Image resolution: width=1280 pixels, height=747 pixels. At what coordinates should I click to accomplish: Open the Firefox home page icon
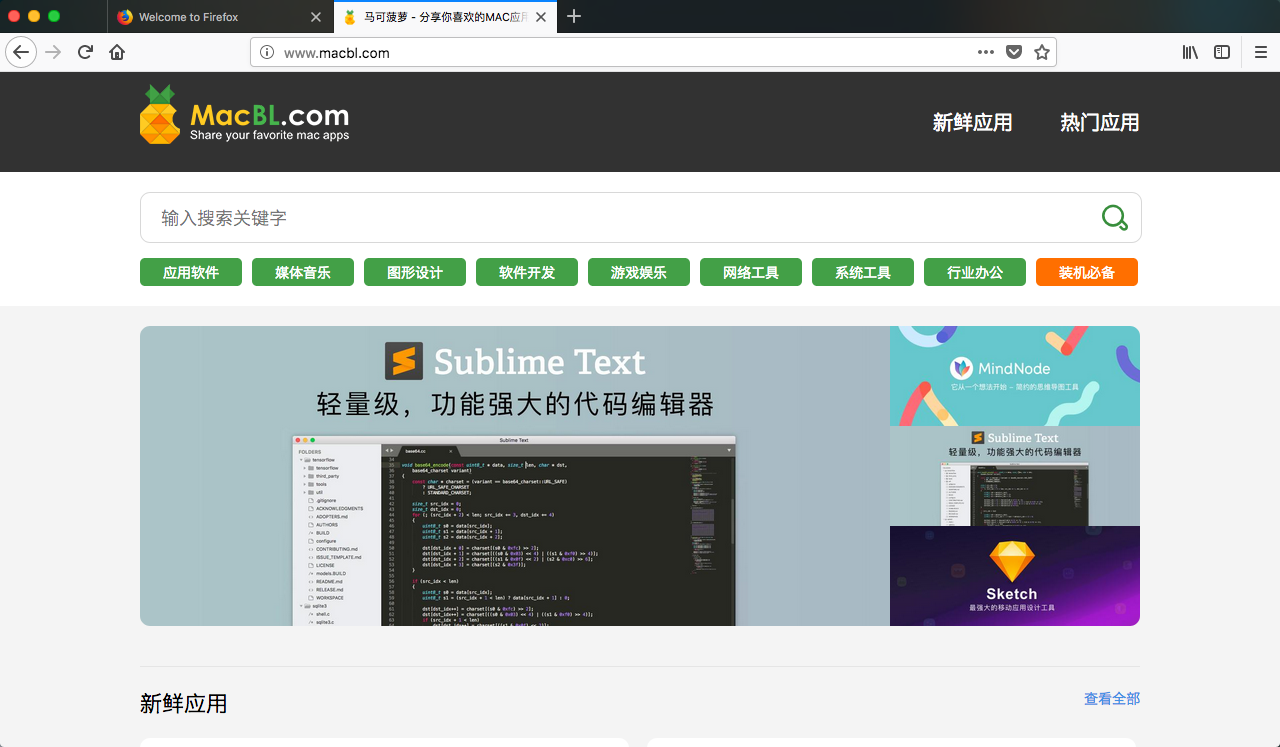click(x=117, y=52)
